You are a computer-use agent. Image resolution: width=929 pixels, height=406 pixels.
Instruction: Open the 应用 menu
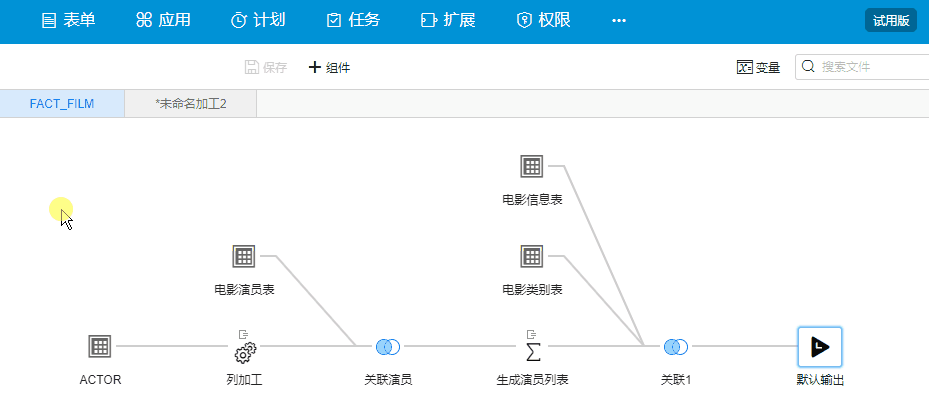[x=163, y=20]
